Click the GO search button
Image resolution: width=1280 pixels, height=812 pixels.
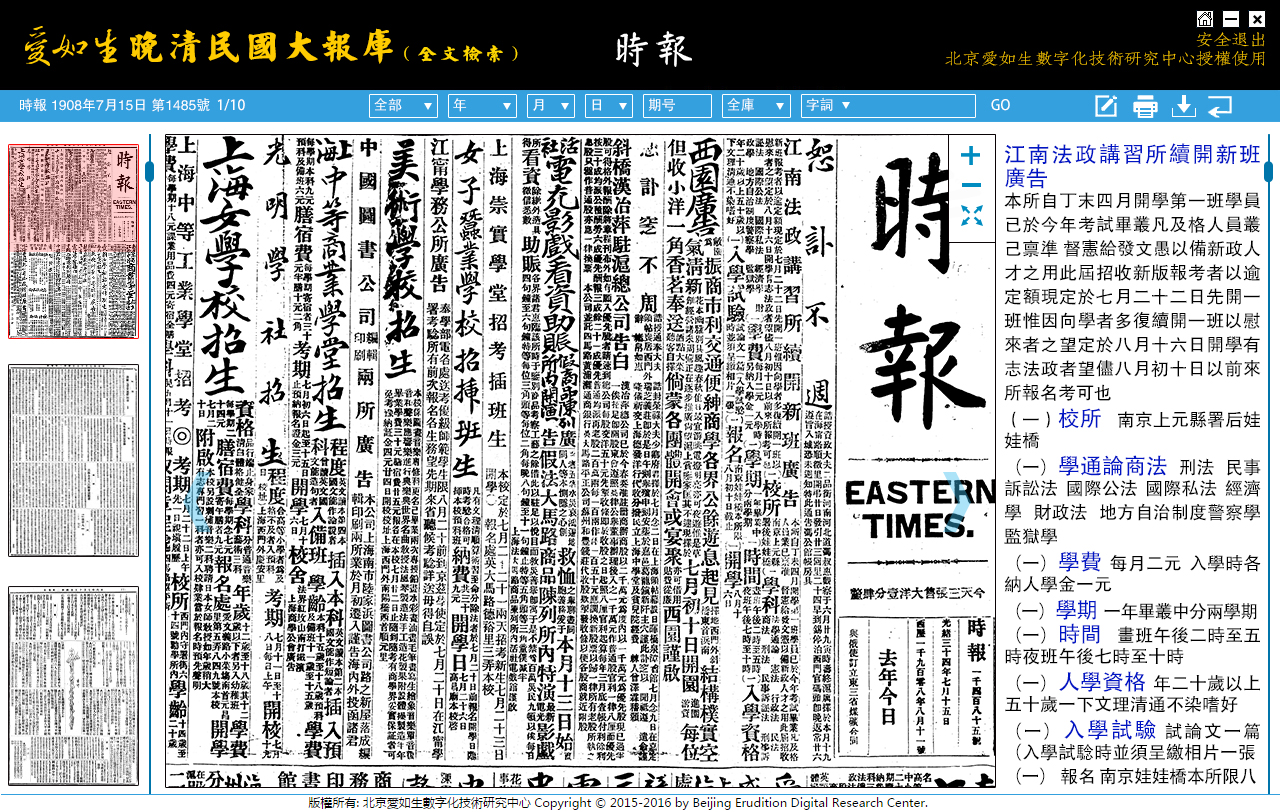click(999, 104)
